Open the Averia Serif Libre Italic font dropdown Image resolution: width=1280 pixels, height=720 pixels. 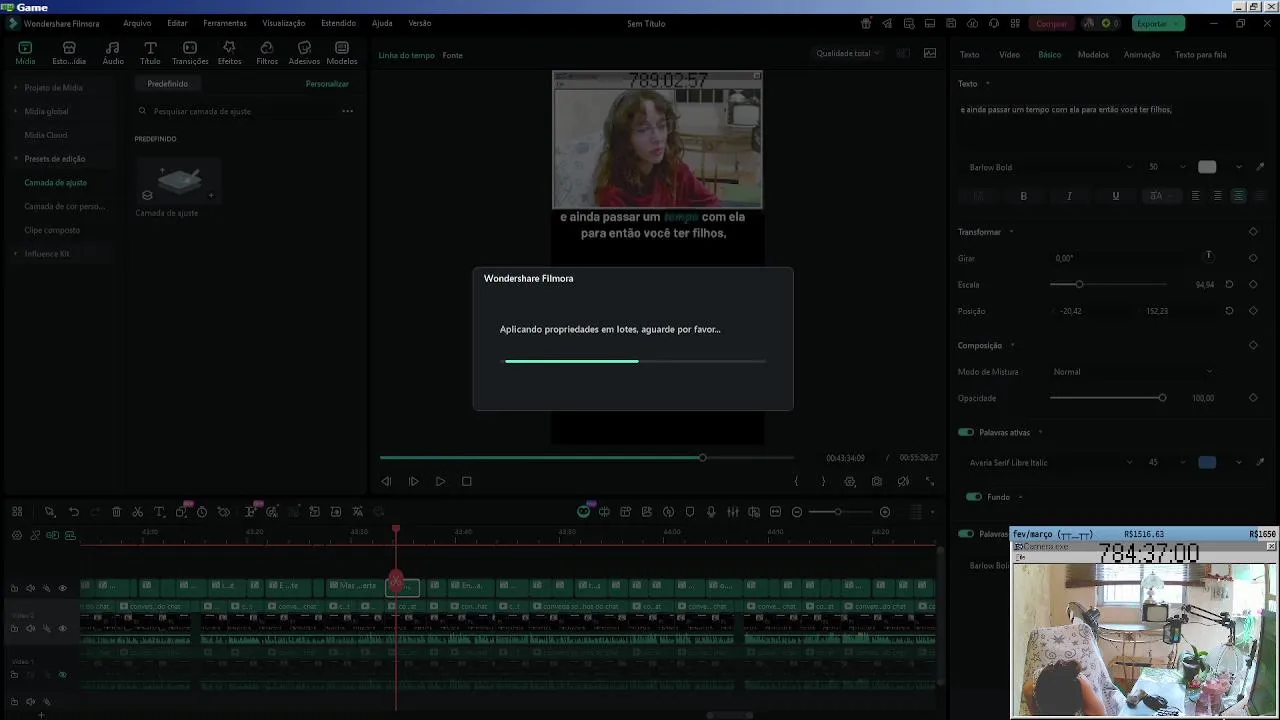[x=1050, y=462]
